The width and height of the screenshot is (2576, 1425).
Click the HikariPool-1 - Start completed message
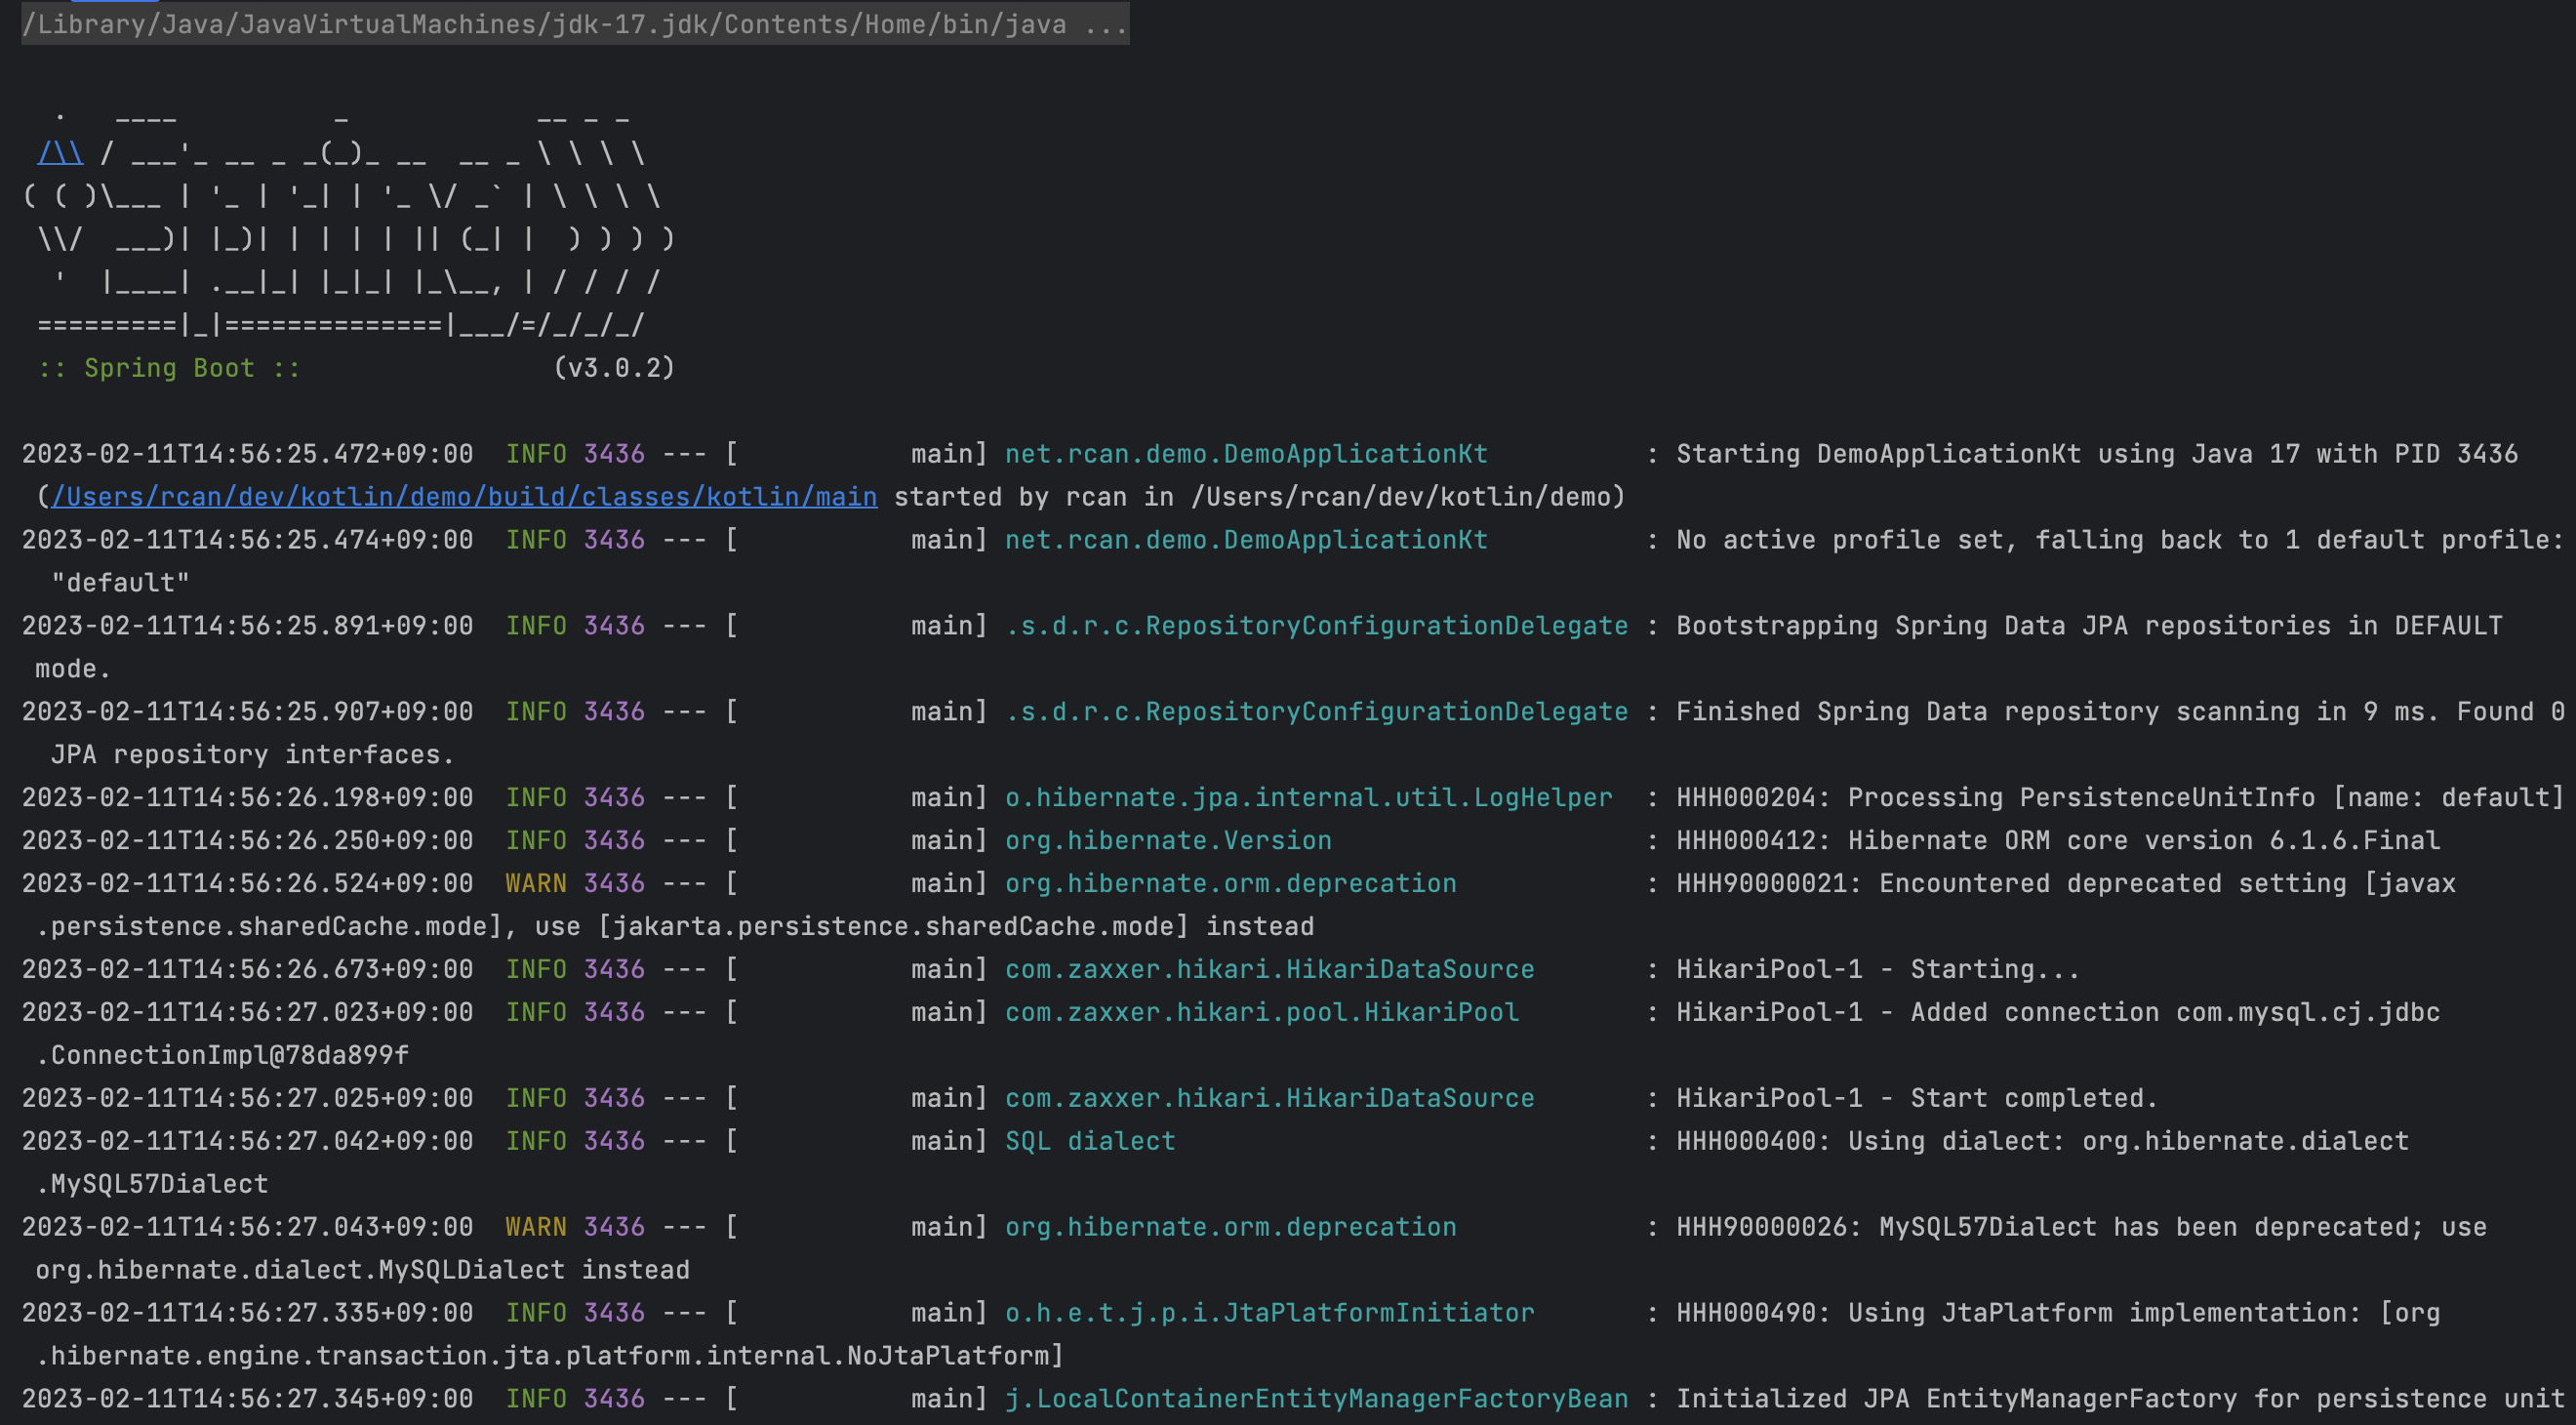click(1916, 1098)
